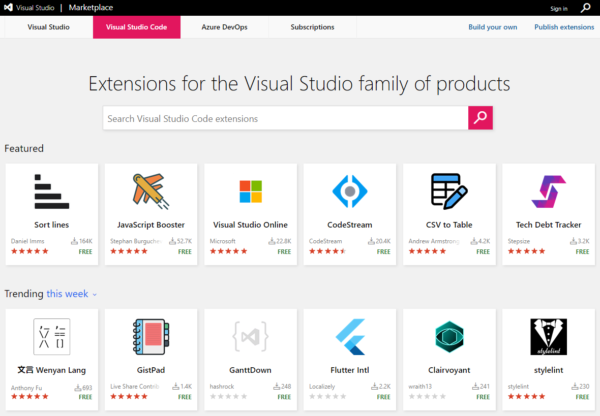
Task: Expand the Trending 'this week' dropdown
Action: (72, 294)
